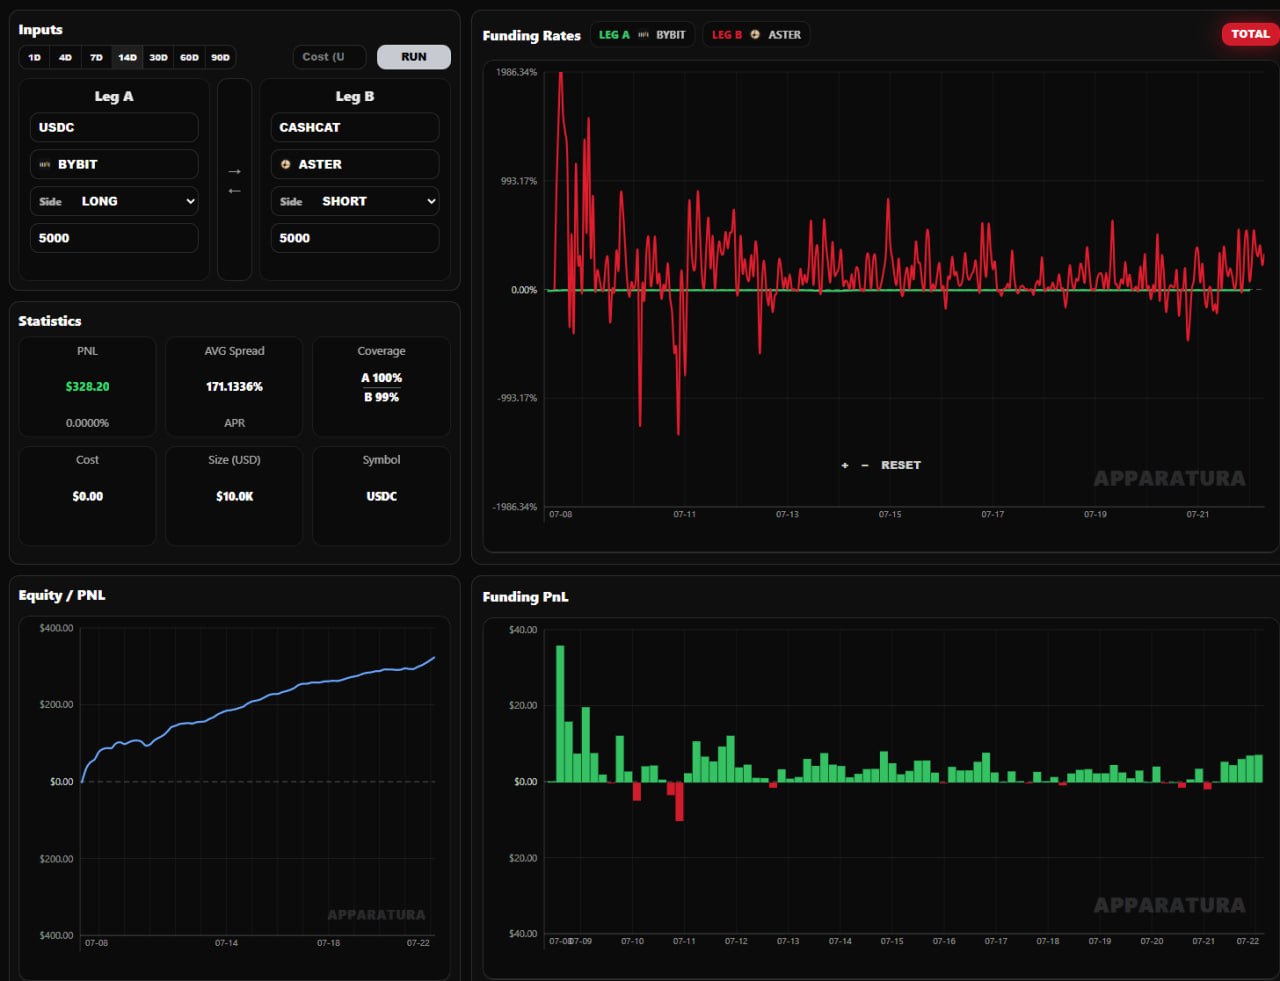Screen dimensions: 1280x981
Task: Select the 14D time range tab
Action: tap(127, 57)
